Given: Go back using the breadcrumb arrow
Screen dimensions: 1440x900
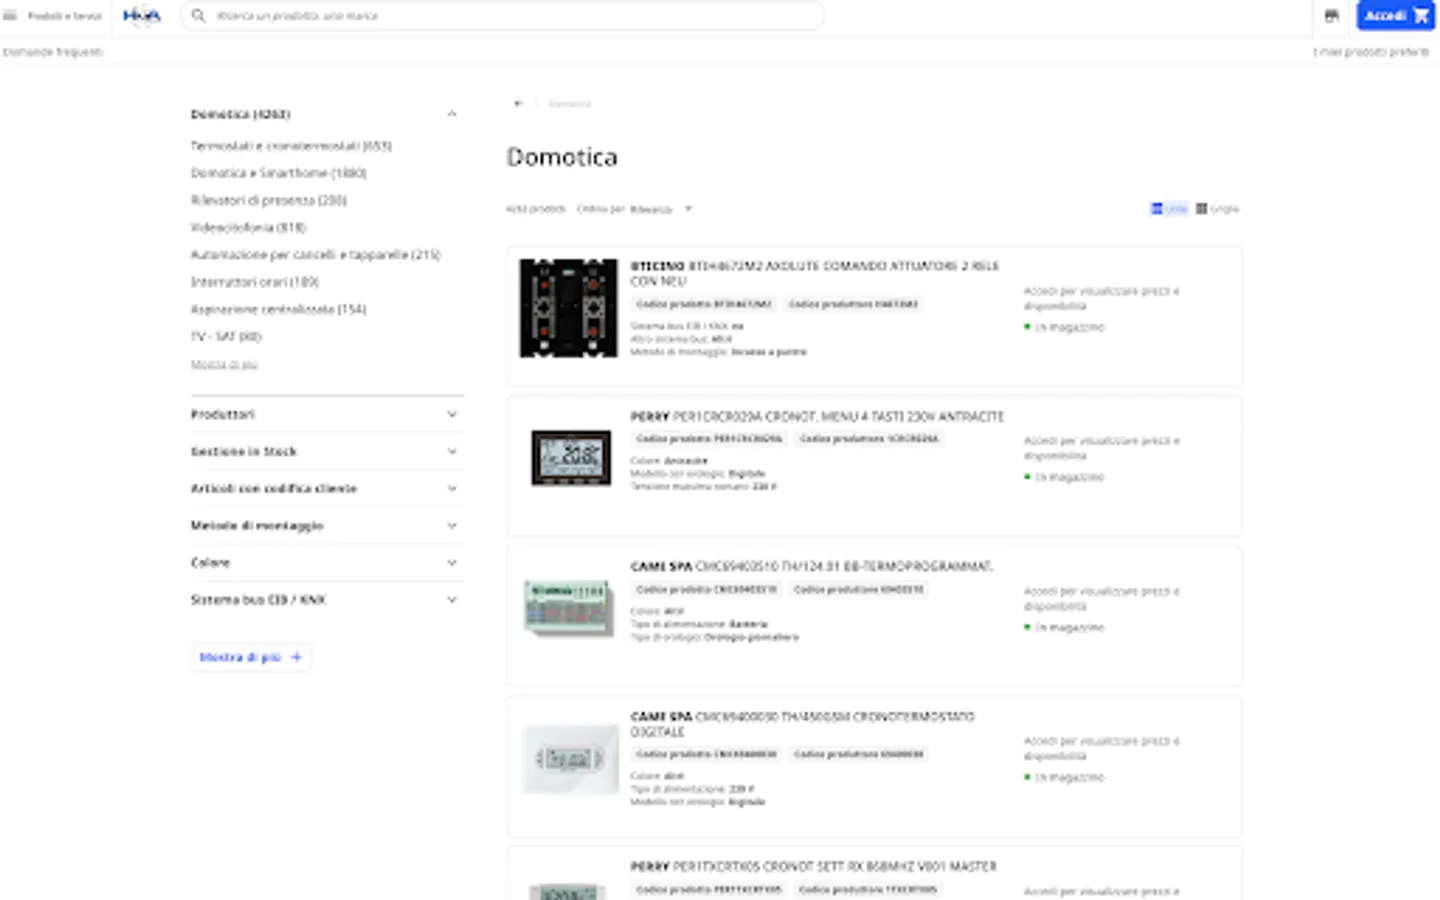Looking at the screenshot, I should 518,103.
